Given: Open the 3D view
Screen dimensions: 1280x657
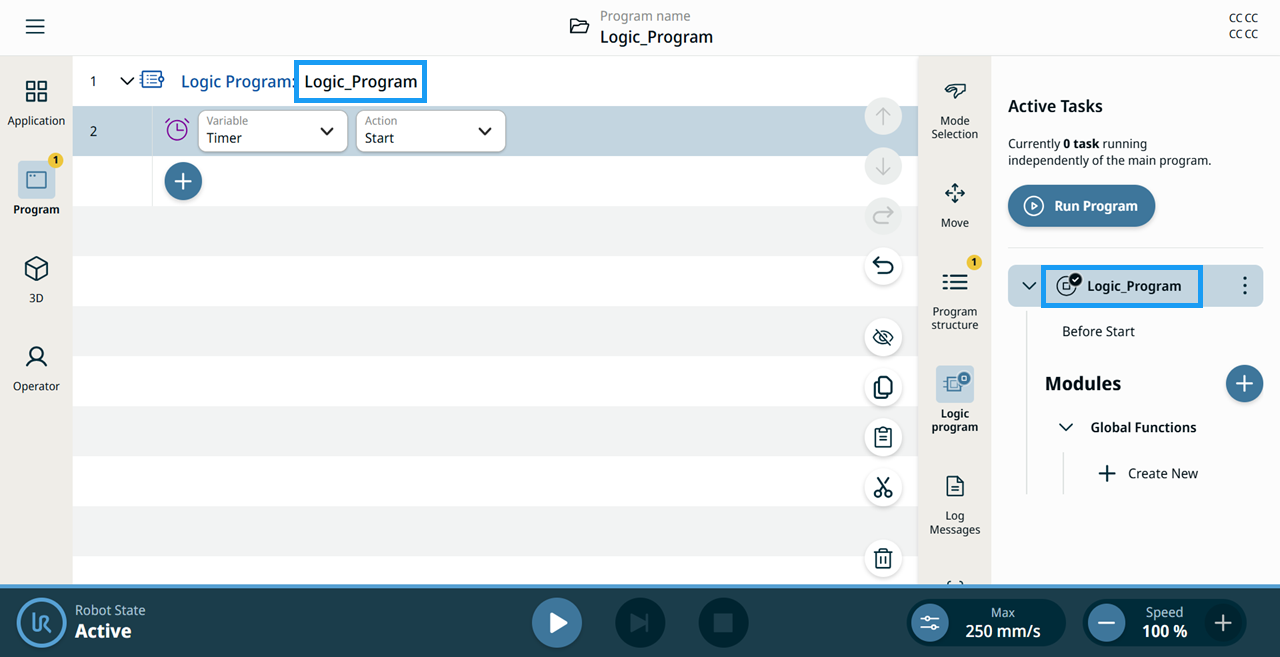Looking at the screenshot, I should 36,280.
